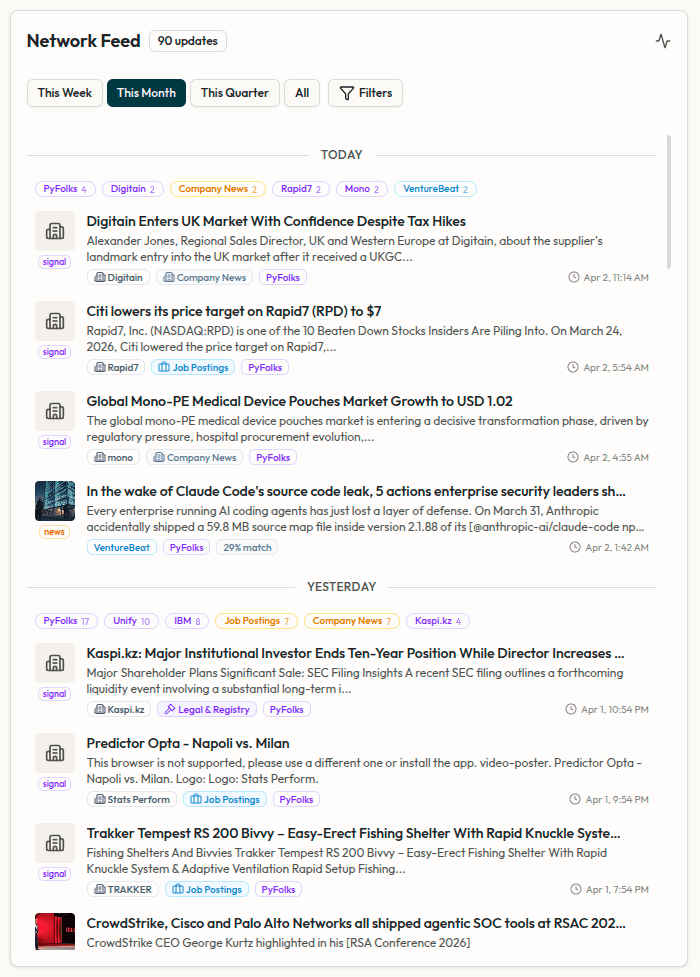Click clock icon beside Apr 2, 5:54 AM
This screenshot has width=700, height=977.
coord(573,367)
